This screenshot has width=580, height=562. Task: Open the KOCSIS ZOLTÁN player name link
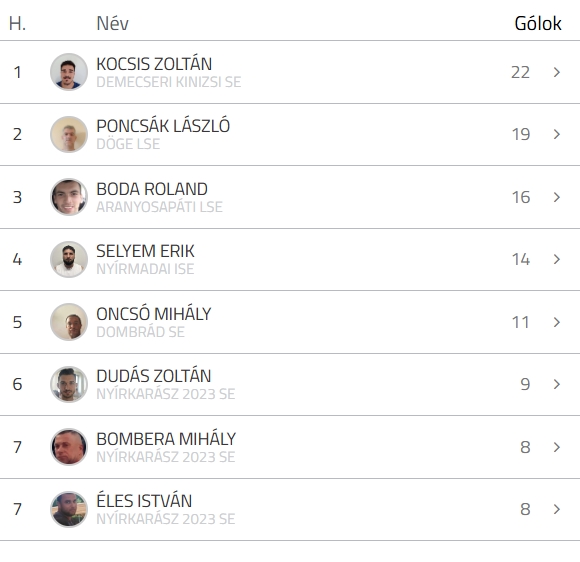click(154, 64)
